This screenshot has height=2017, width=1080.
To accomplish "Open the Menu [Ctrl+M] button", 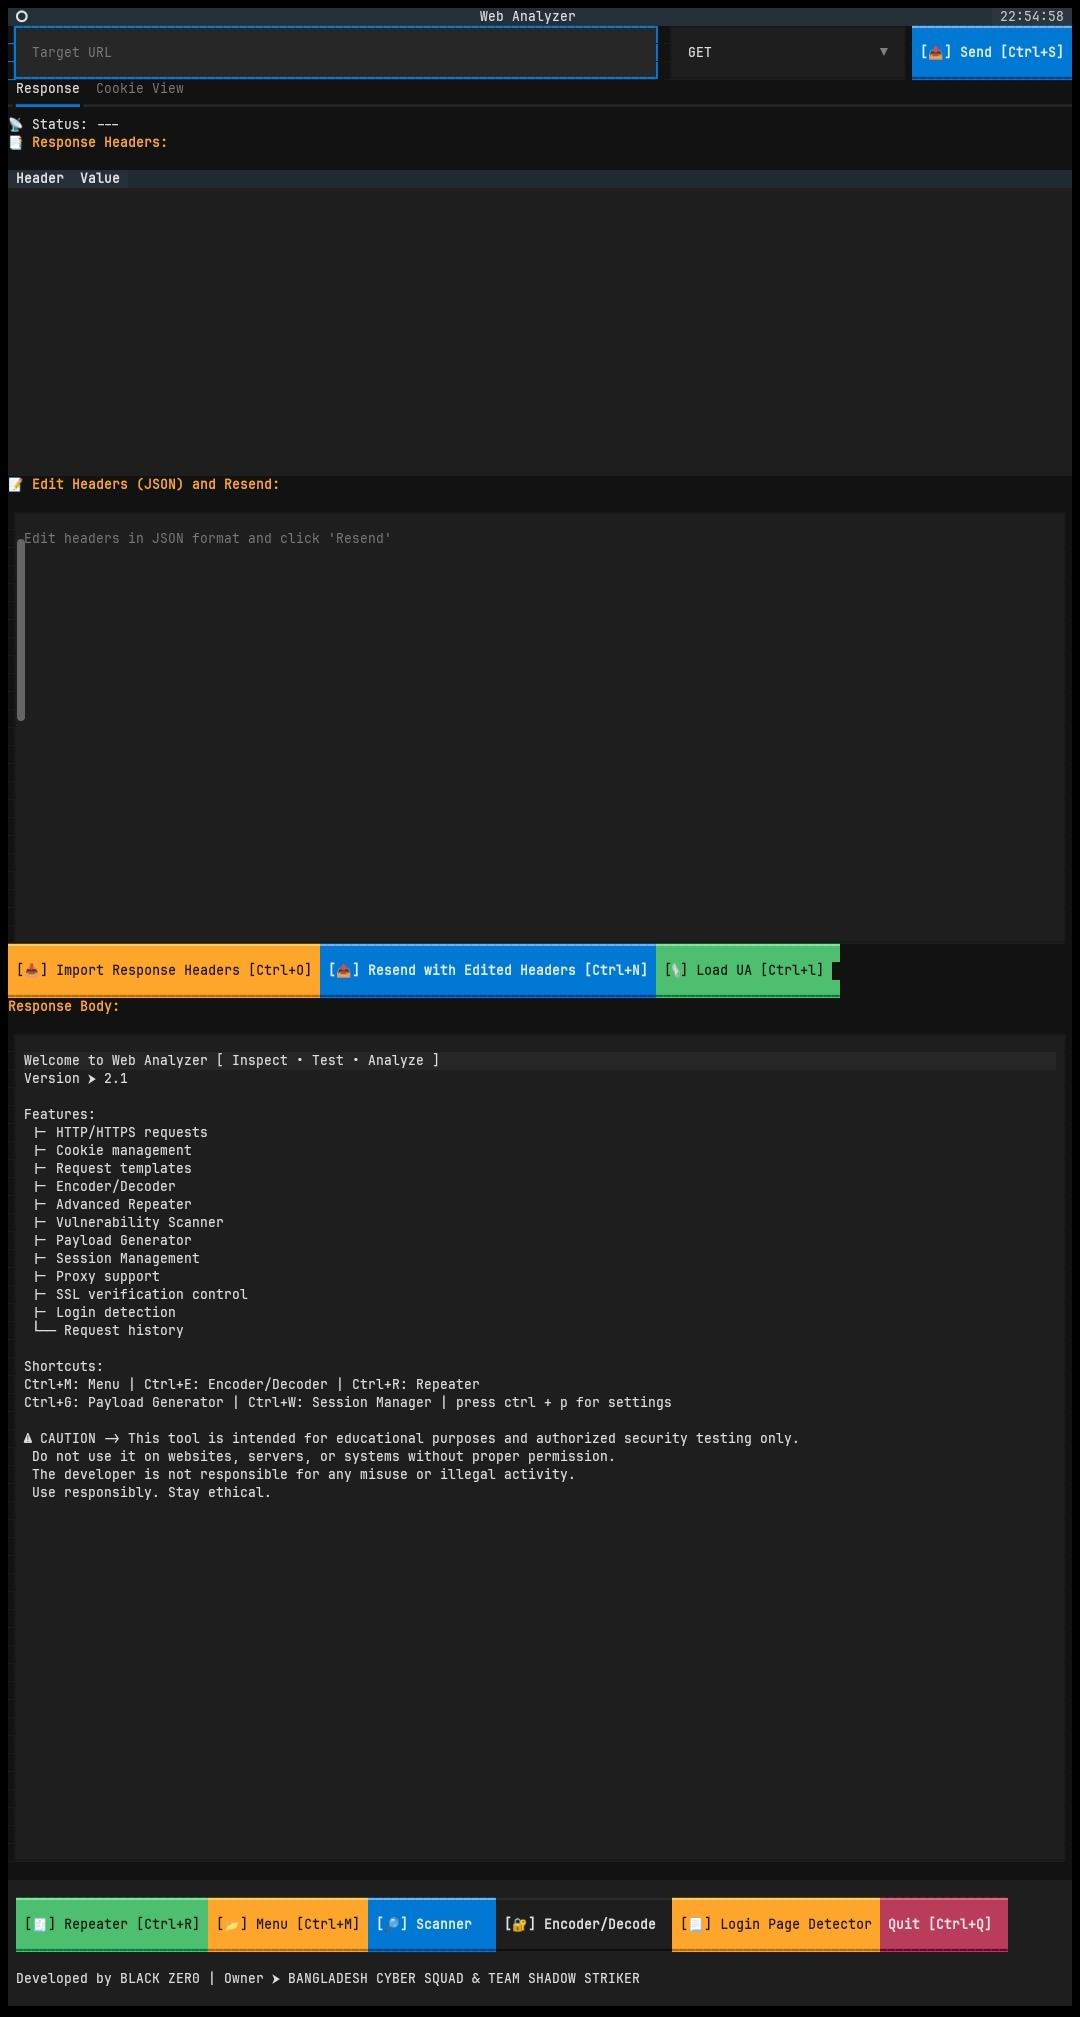I will (x=288, y=1924).
